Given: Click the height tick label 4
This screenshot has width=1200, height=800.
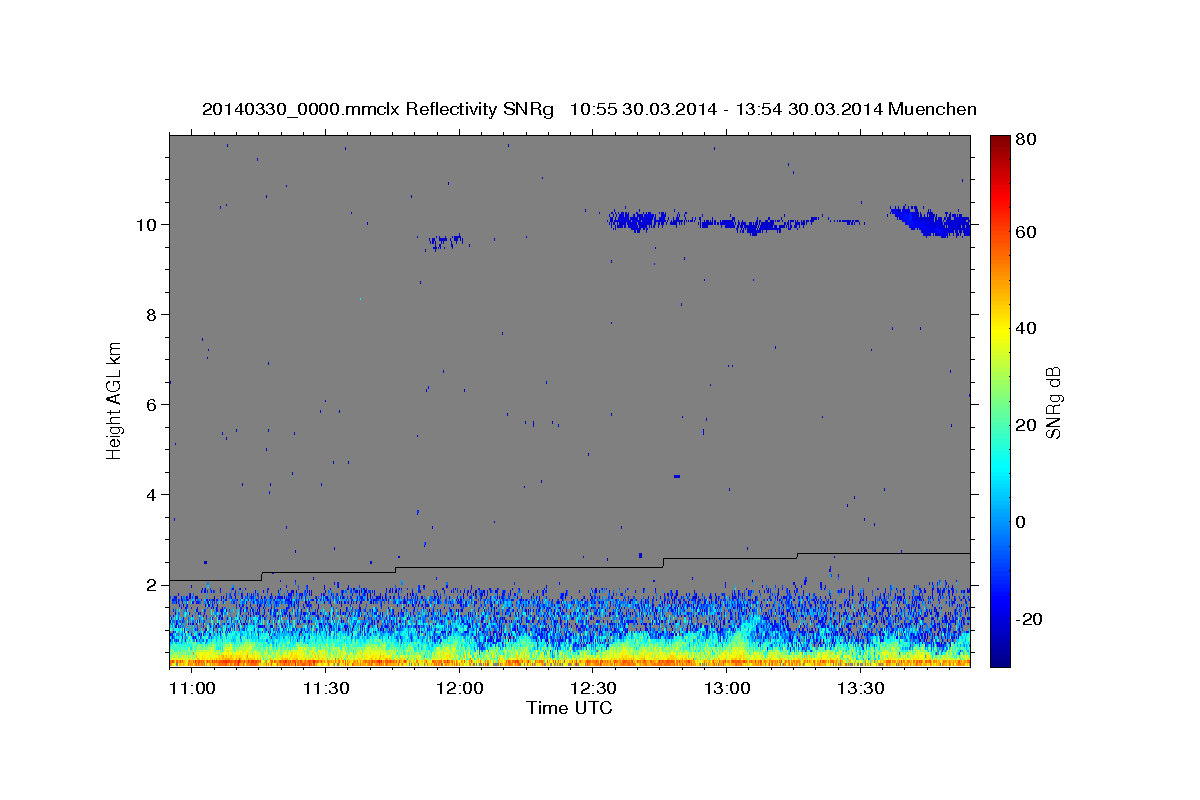Looking at the screenshot, I should 151,495.
